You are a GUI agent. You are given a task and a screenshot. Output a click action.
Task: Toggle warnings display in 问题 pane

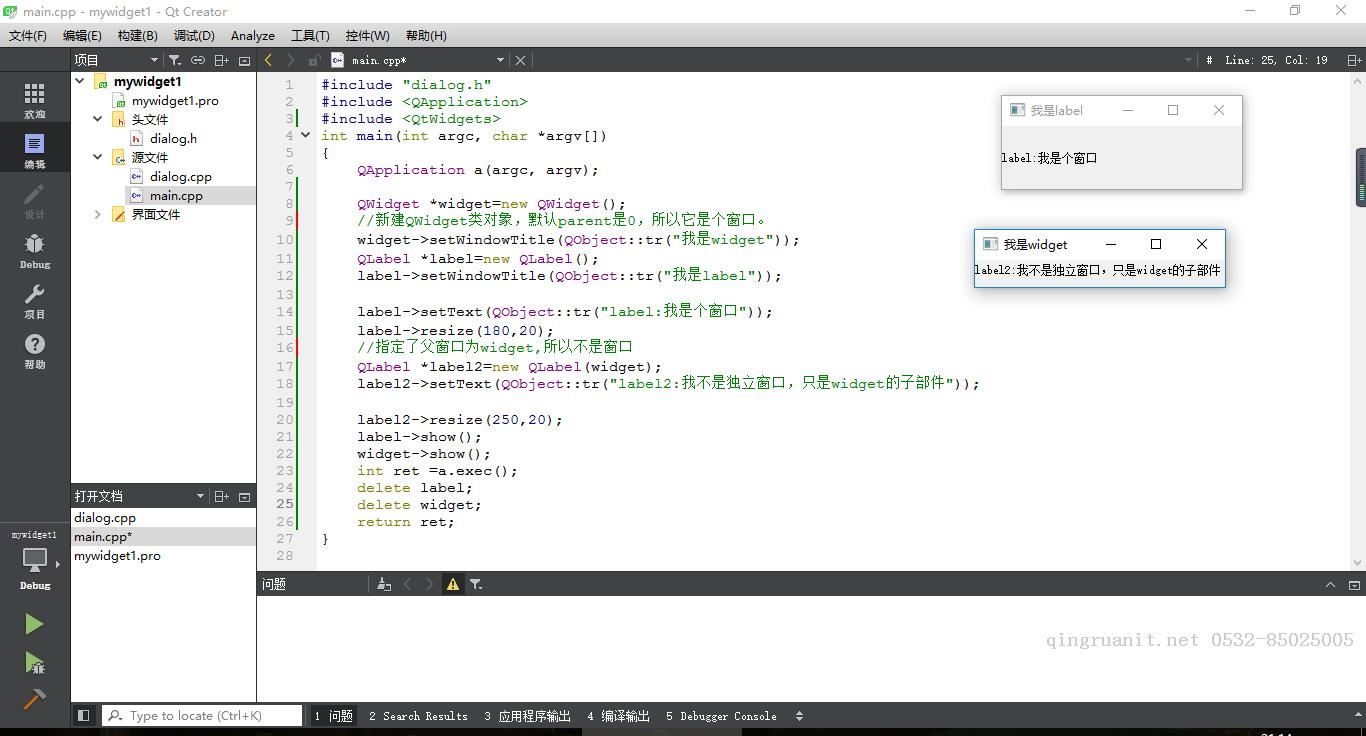(453, 584)
